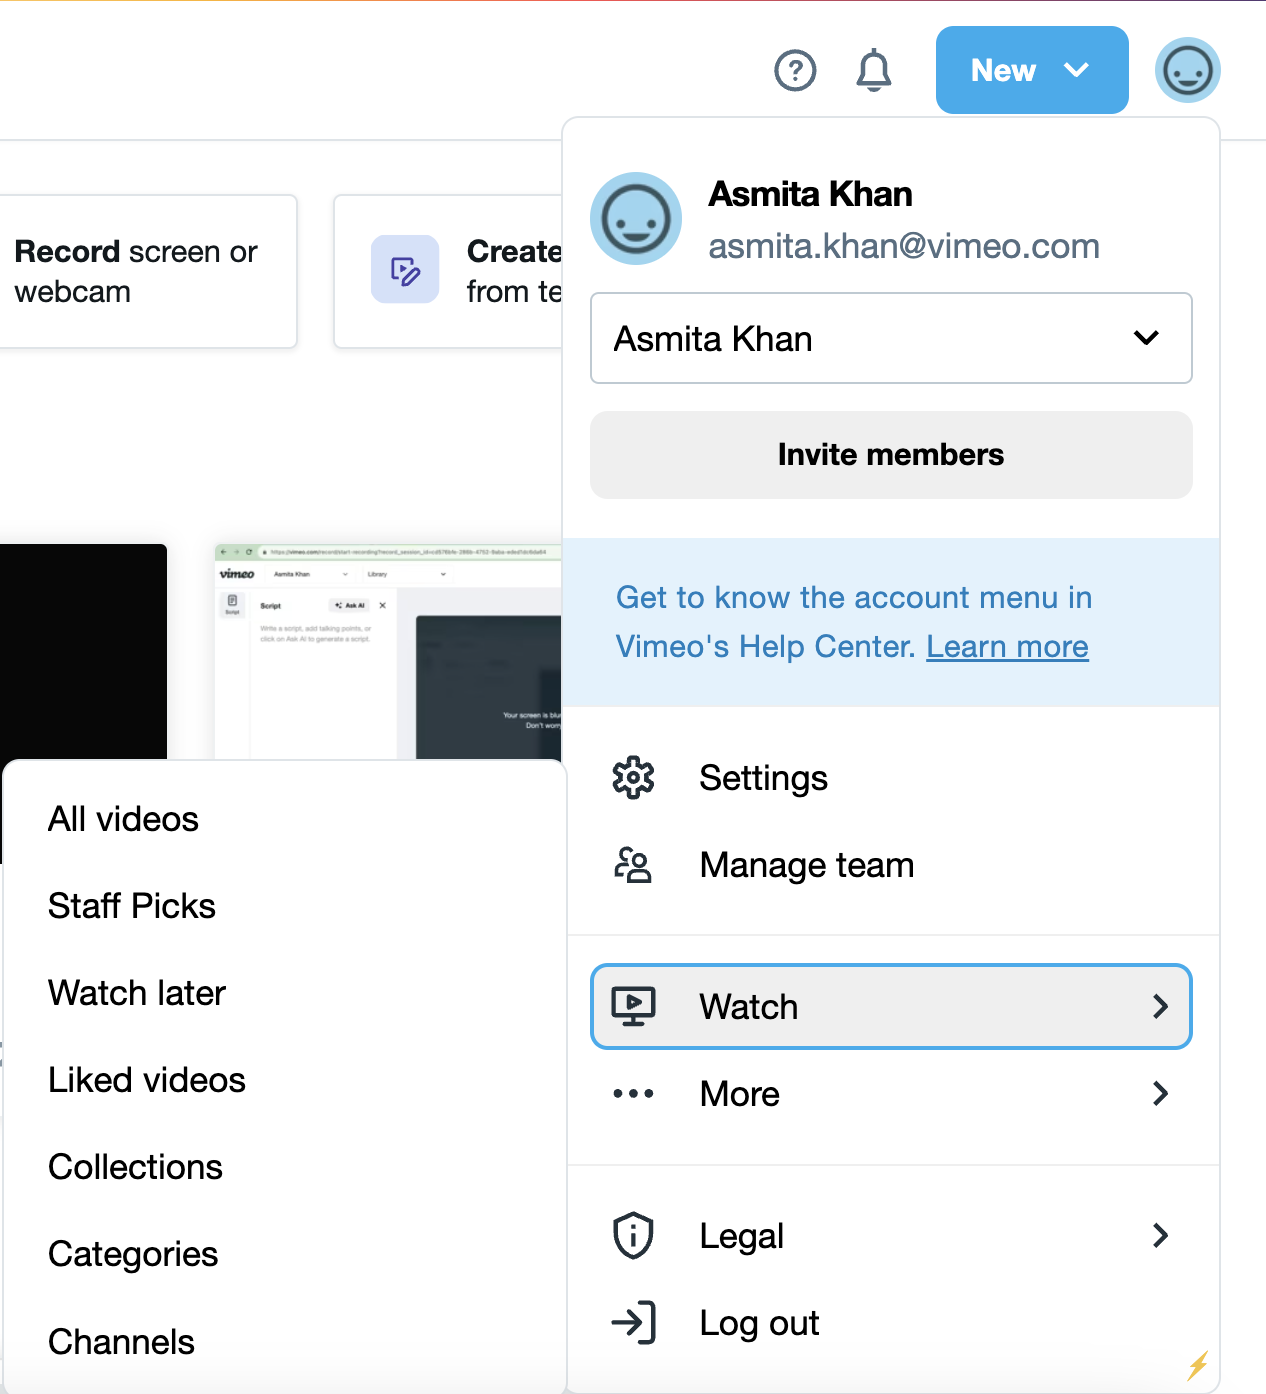Click the Manage team people icon

633,865
